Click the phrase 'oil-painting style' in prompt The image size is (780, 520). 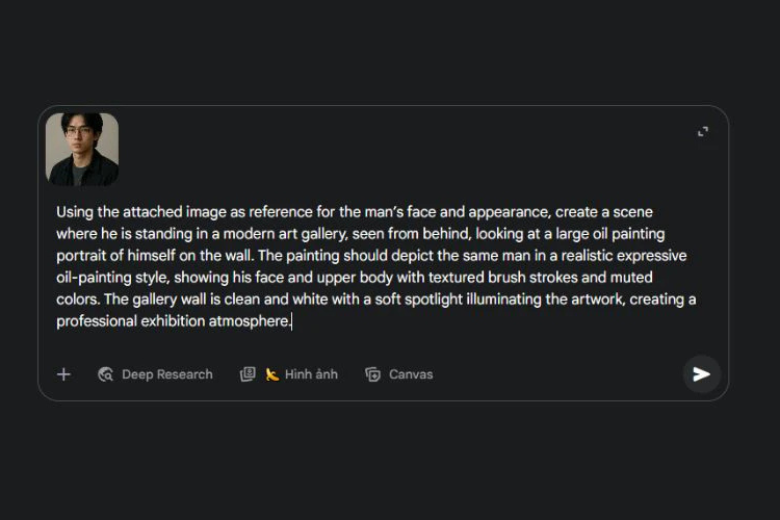coord(113,278)
